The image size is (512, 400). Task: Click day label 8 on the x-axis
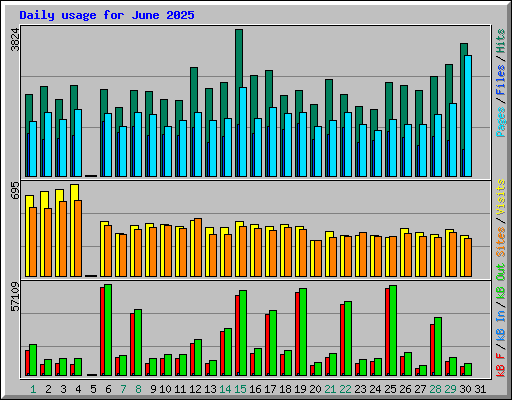[x=138, y=389]
